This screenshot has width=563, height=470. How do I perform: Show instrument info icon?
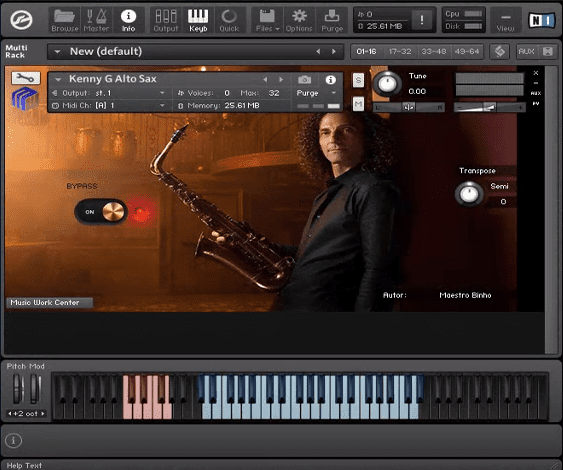tap(331, 80)
